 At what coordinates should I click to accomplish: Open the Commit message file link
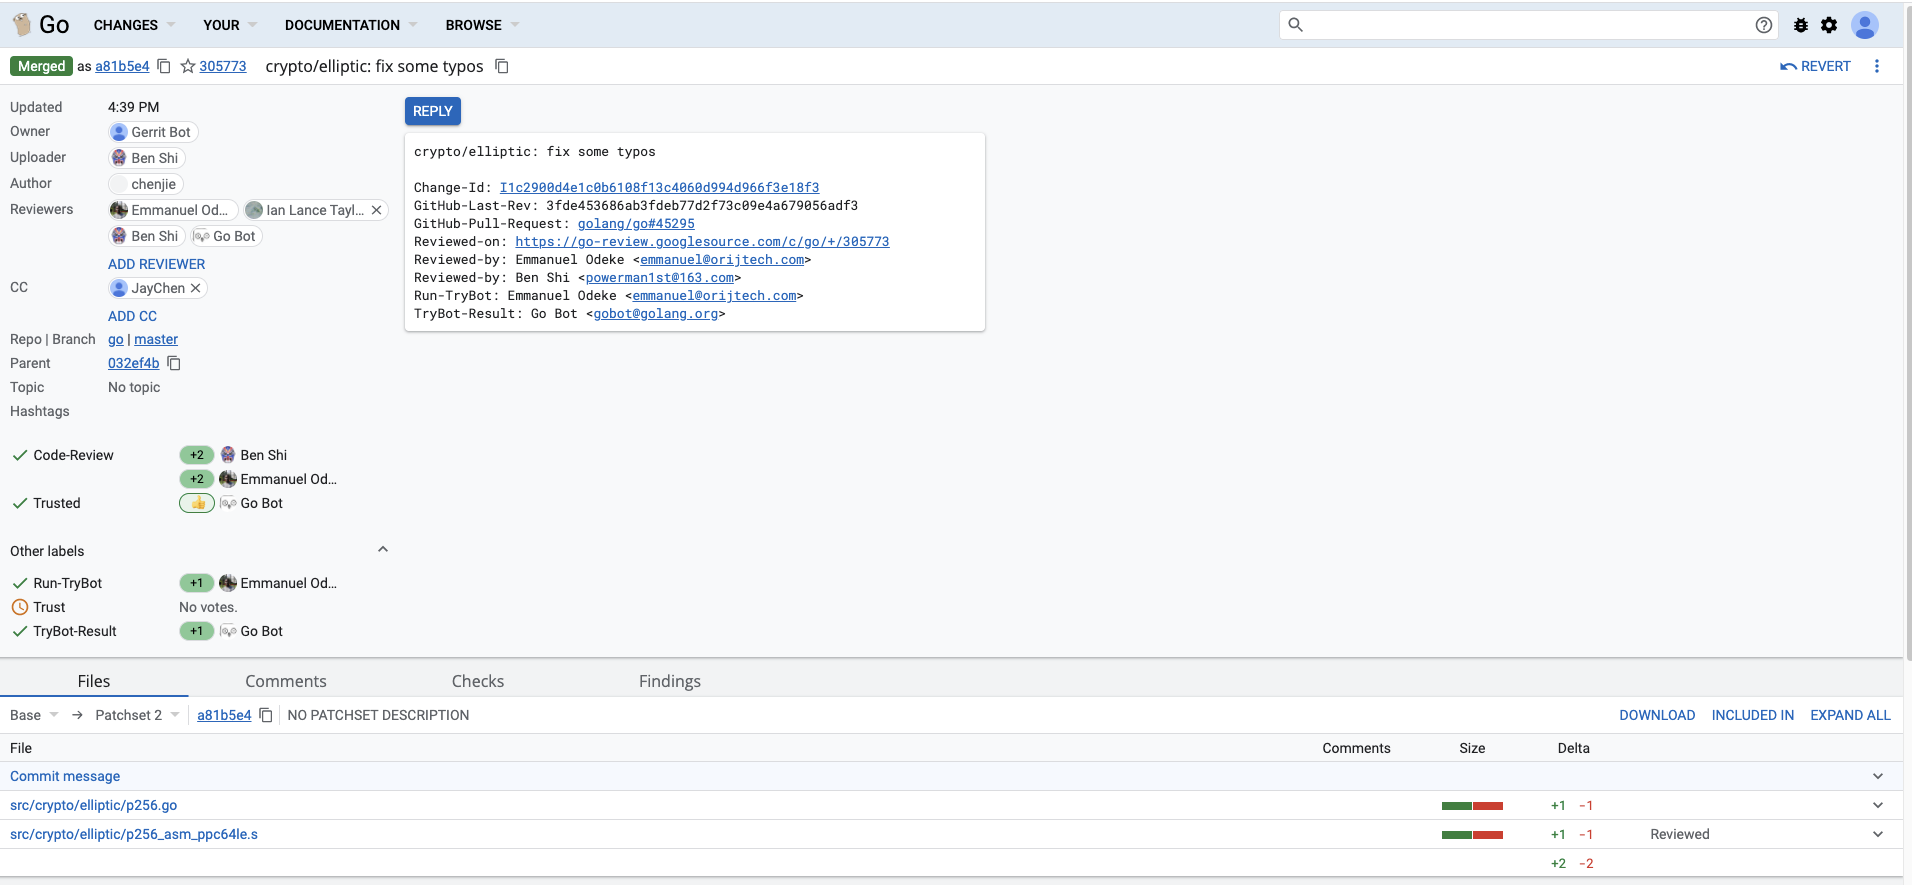pos(65,776)
